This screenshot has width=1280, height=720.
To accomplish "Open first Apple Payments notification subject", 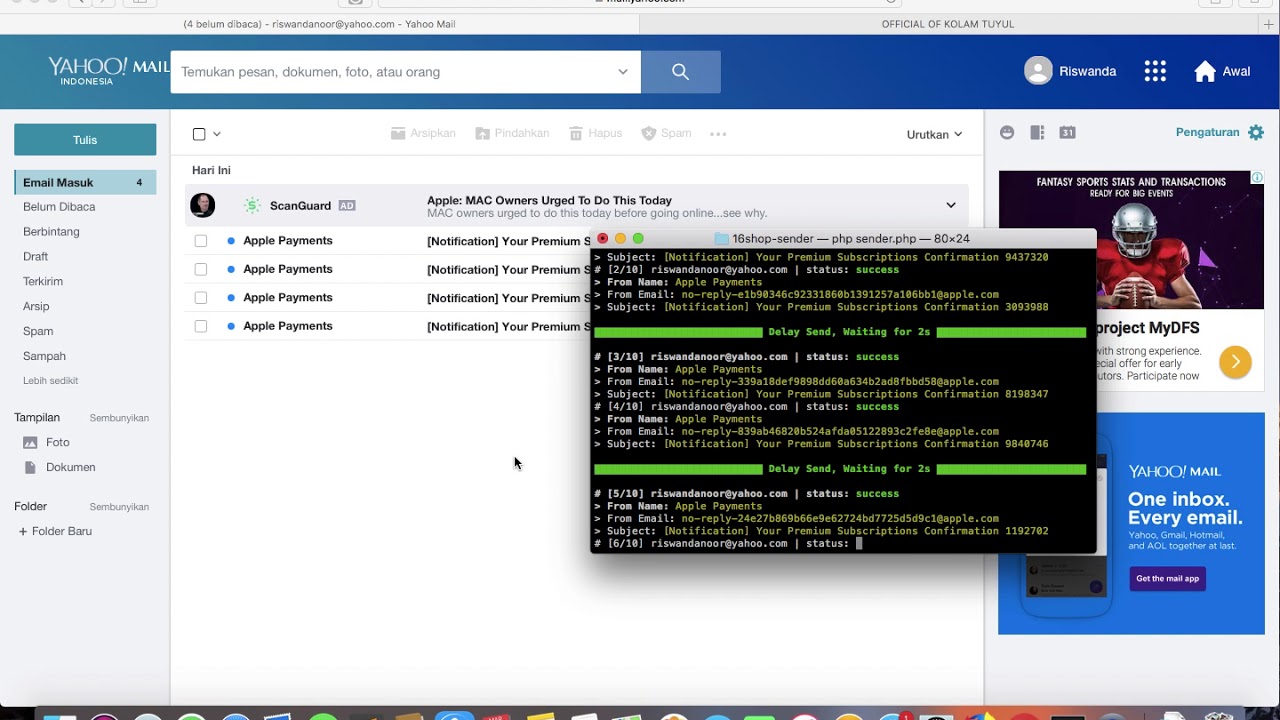I will 508,241.
